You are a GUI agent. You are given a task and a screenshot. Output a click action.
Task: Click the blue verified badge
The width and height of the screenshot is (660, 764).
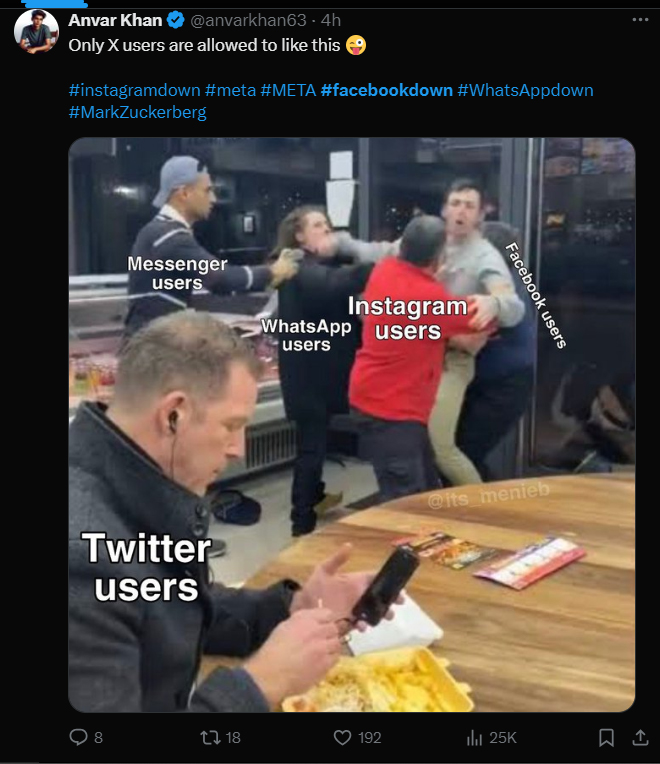point(176,20)
